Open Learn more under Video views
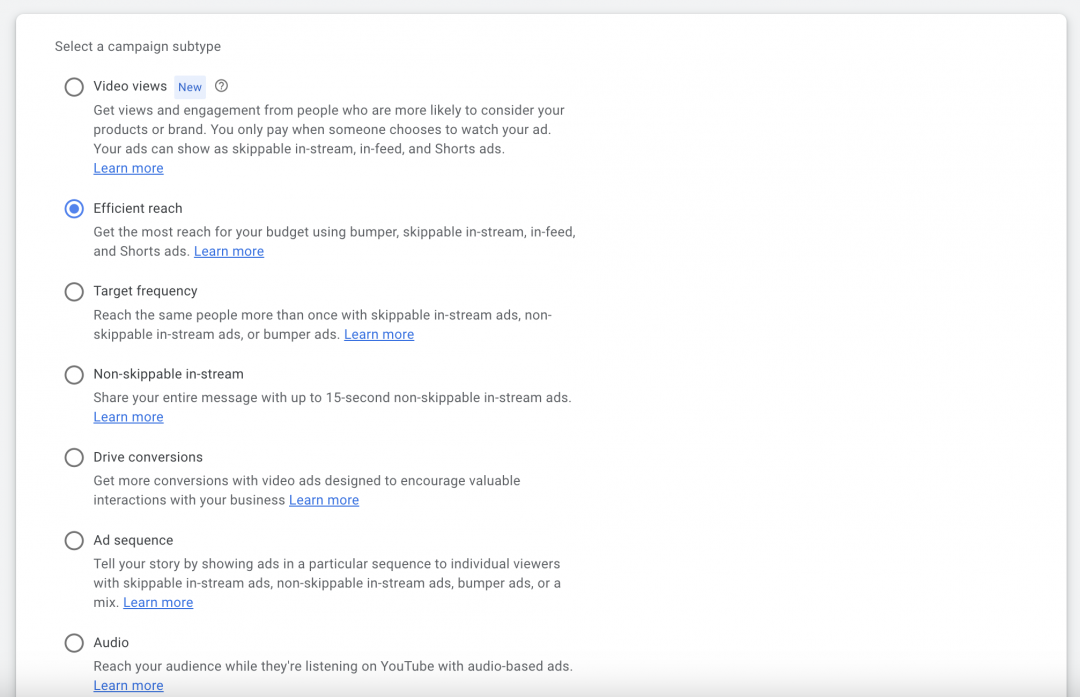Viewport: 1080px width, 697px height. [x=128, y=168]
